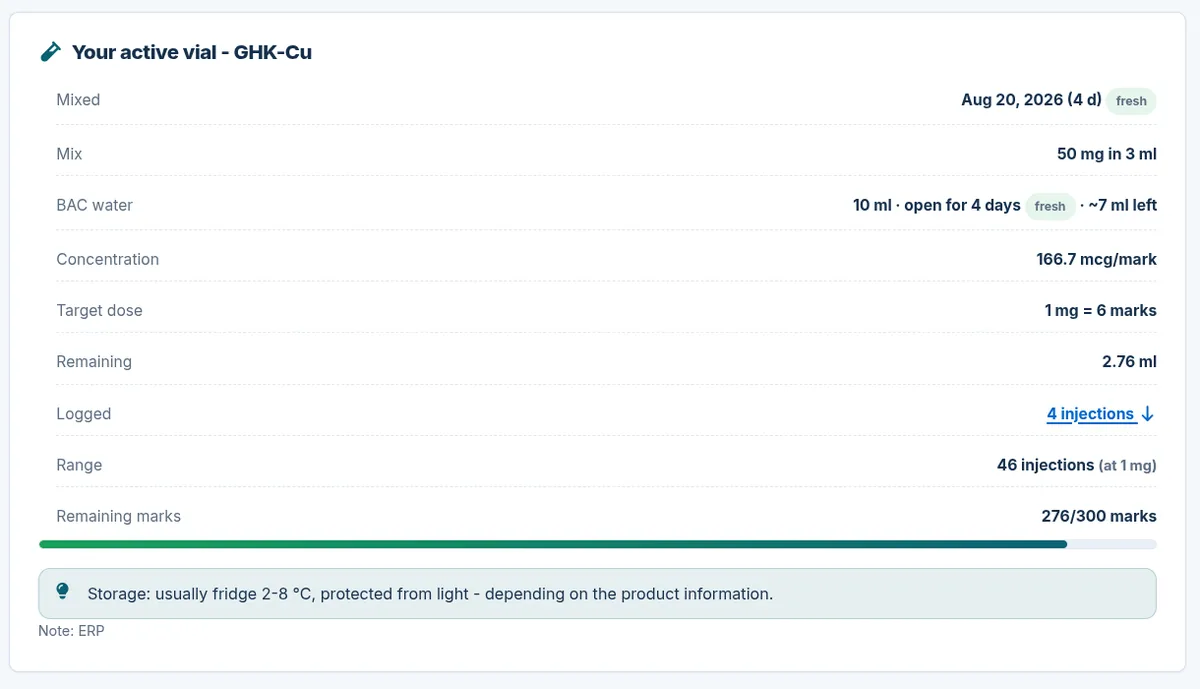
Task: Click the 166.7 mcg/mark concentration value
Action: point(1097,259)
